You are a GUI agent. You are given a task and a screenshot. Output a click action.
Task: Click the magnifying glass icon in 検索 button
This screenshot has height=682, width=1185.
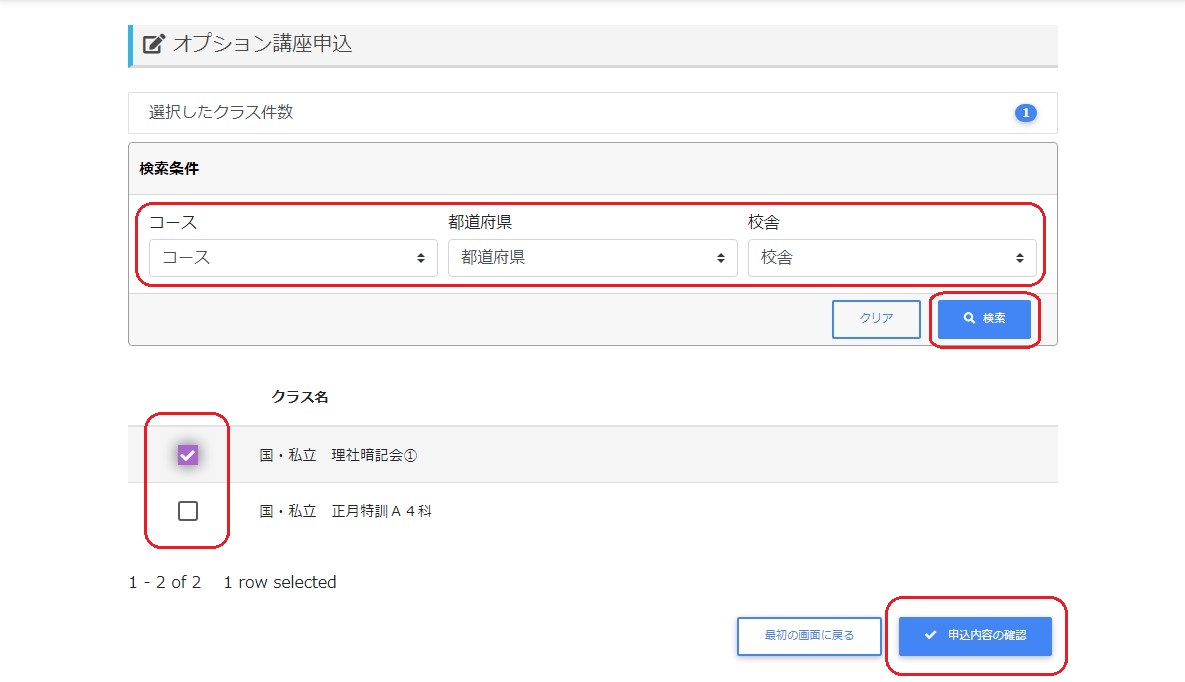(969, 318)
